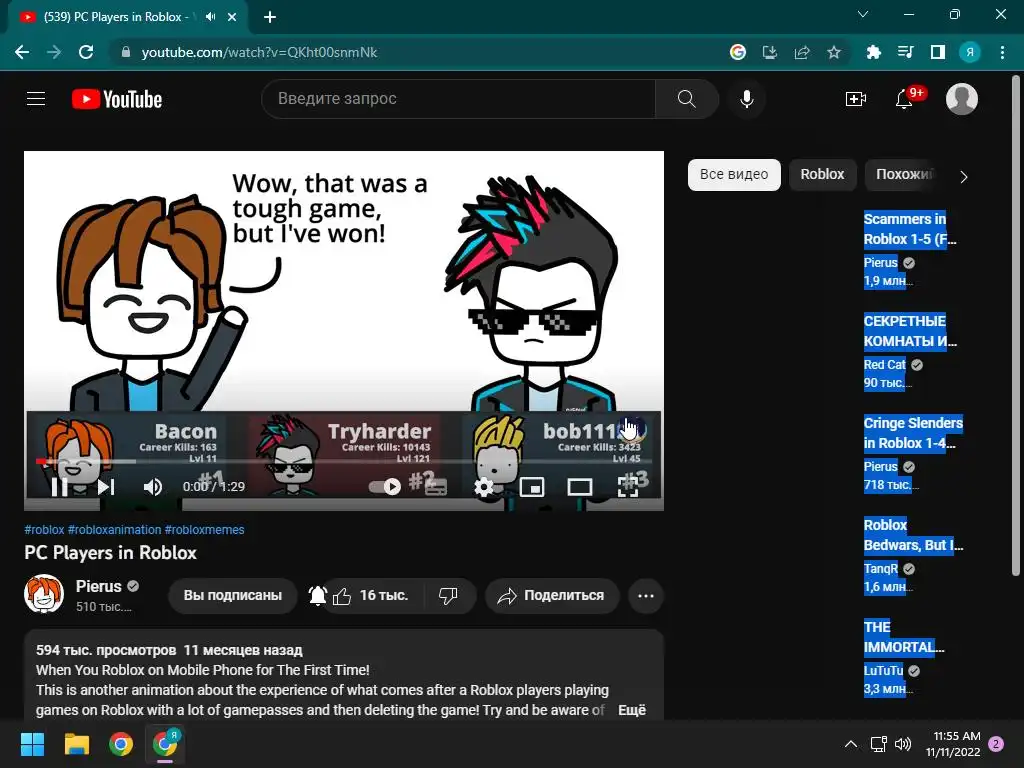Screen dimensions: 1024x768
Task: Show hidden tray icons chevron
Action: [x=851, y=744]
